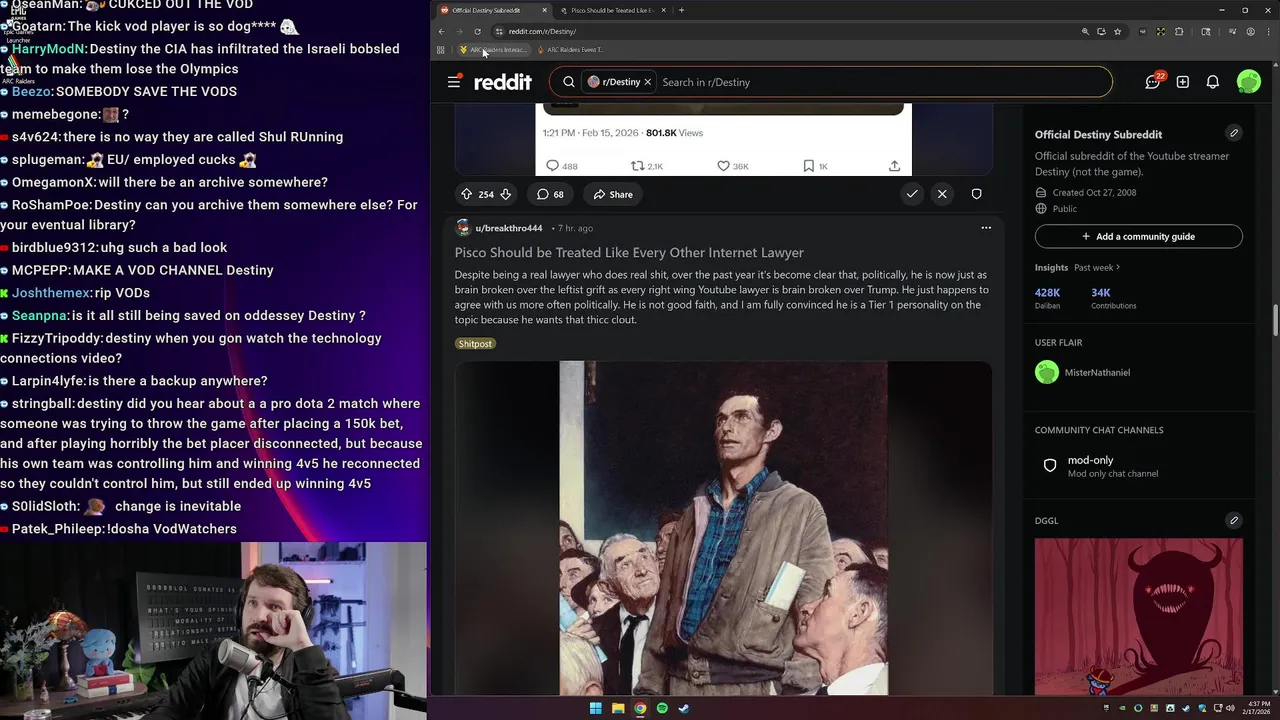Image resolution: width=1280 pixels, height=720 pixels.
Task: Open Reddit chat messages icon
Action: [x=1153, y=82]
